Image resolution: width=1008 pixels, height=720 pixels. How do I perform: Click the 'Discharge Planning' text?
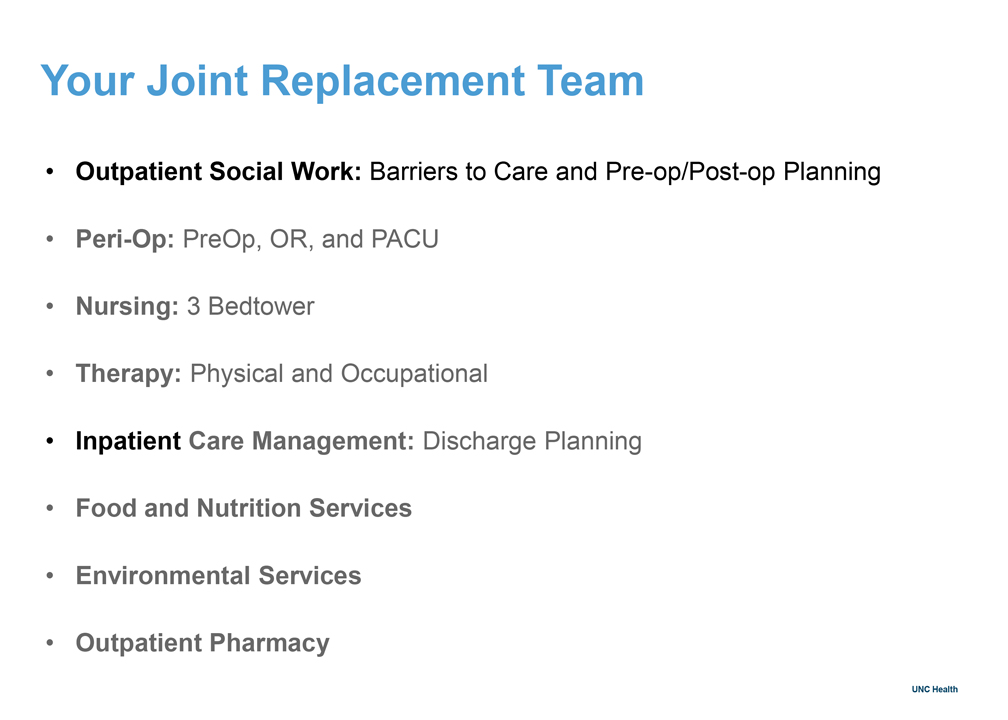click(532, 442)
